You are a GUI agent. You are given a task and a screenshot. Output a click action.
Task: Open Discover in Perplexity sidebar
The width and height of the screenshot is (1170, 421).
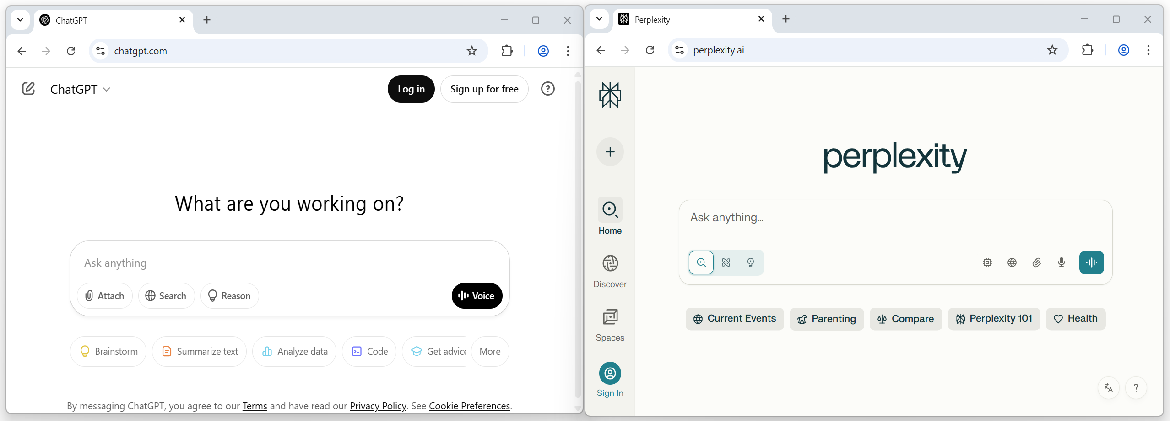point(610,270)
